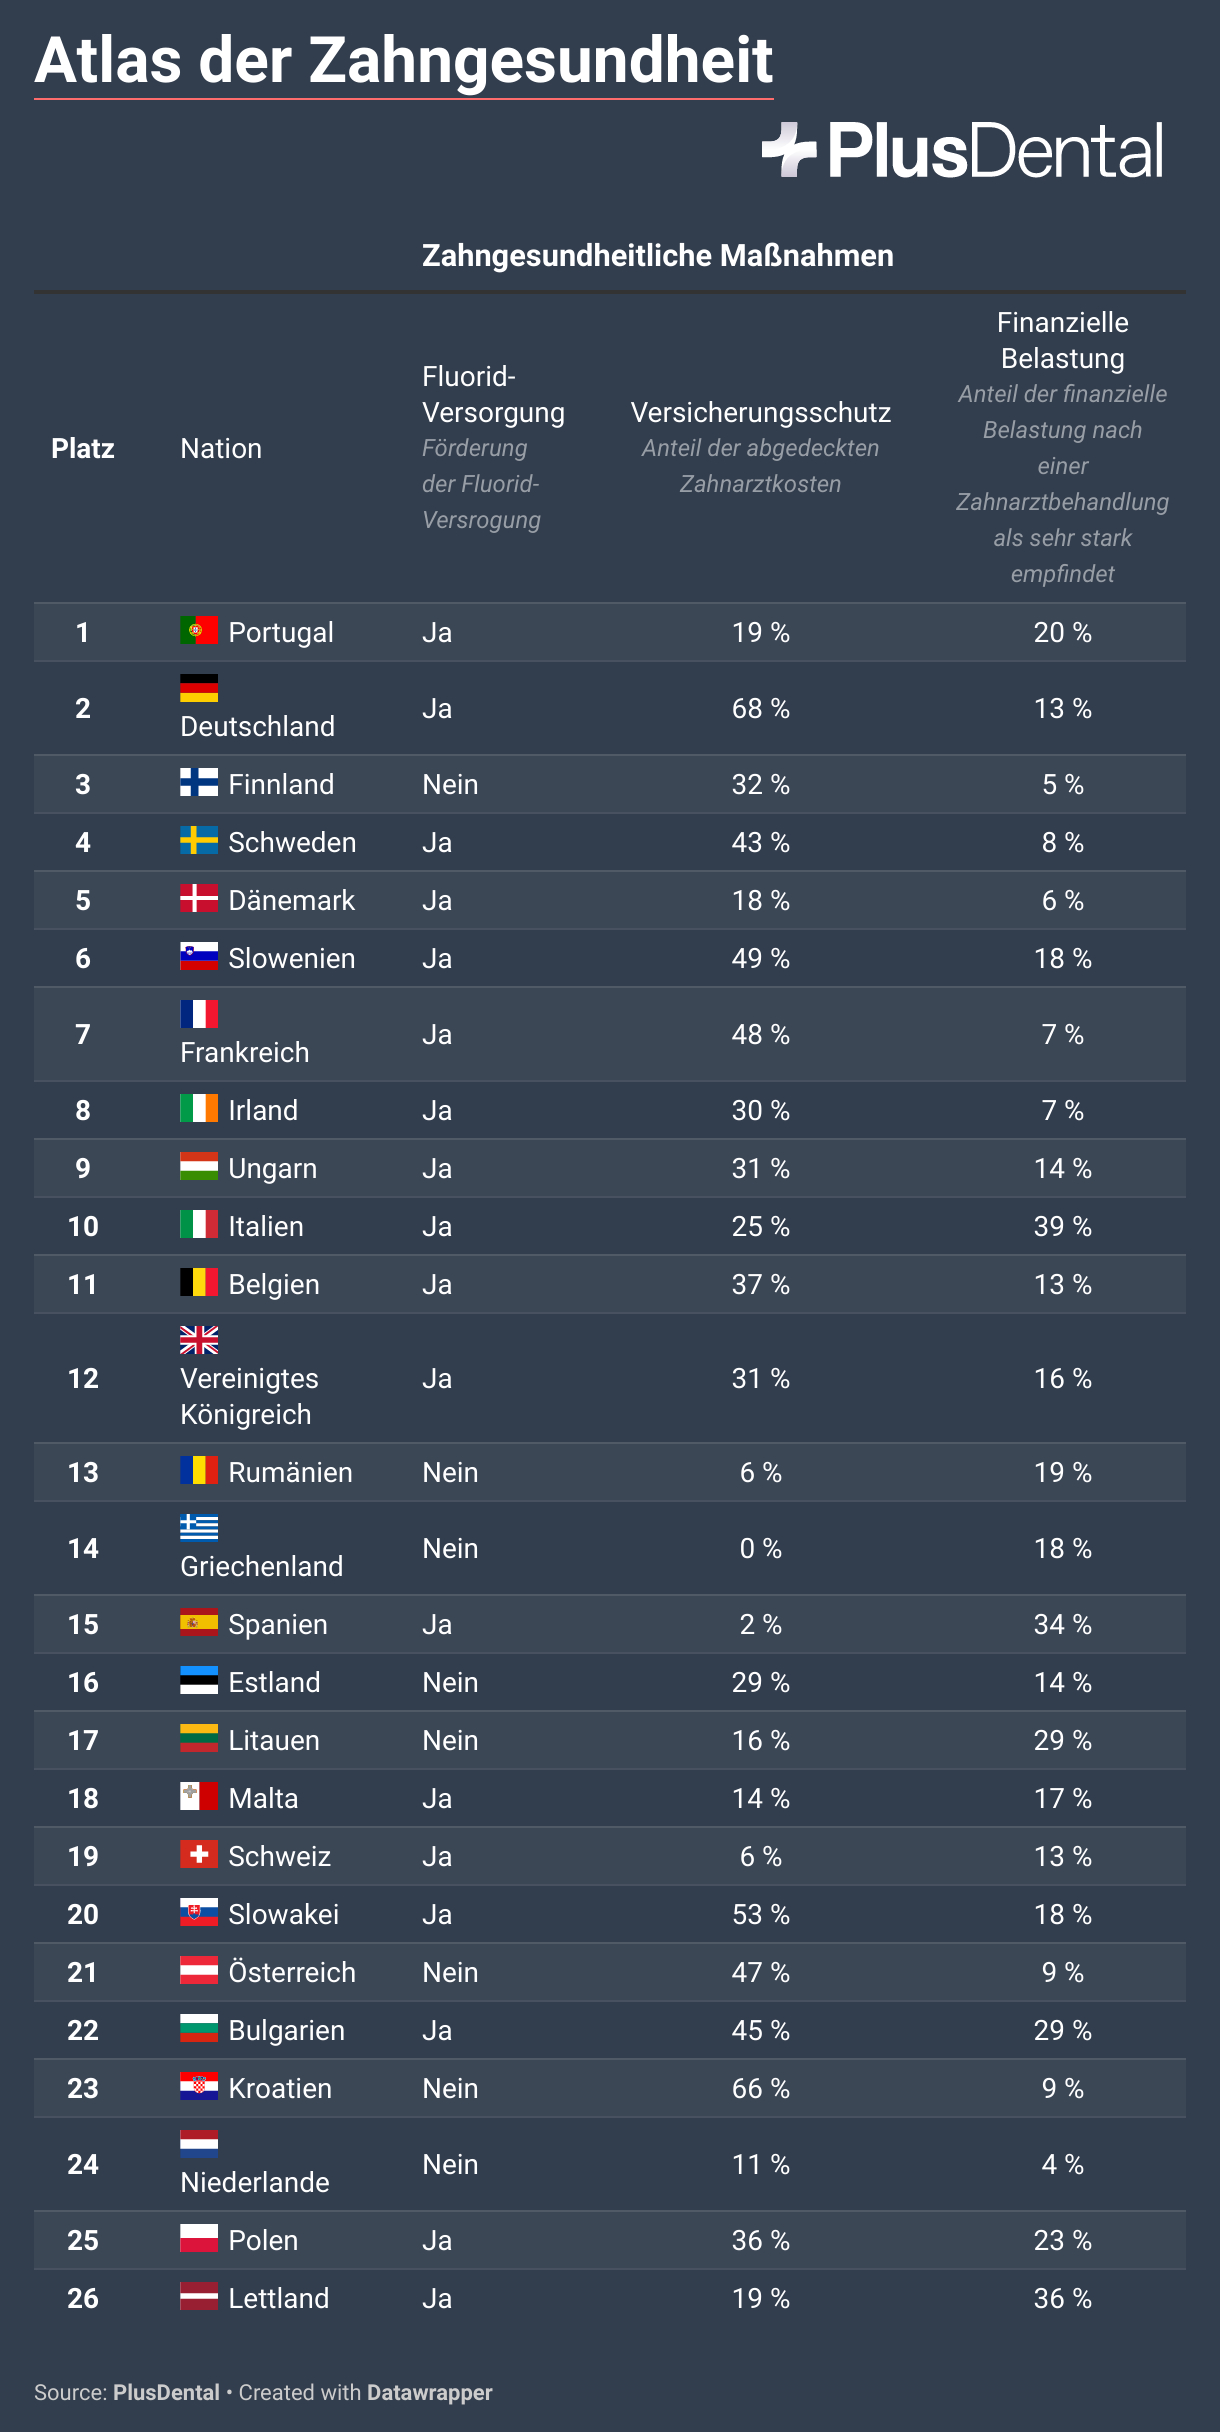Select the Malta flag icon
Image resolution: width=1220 pixels, height=2432 pixels.
click(199, 1796)
